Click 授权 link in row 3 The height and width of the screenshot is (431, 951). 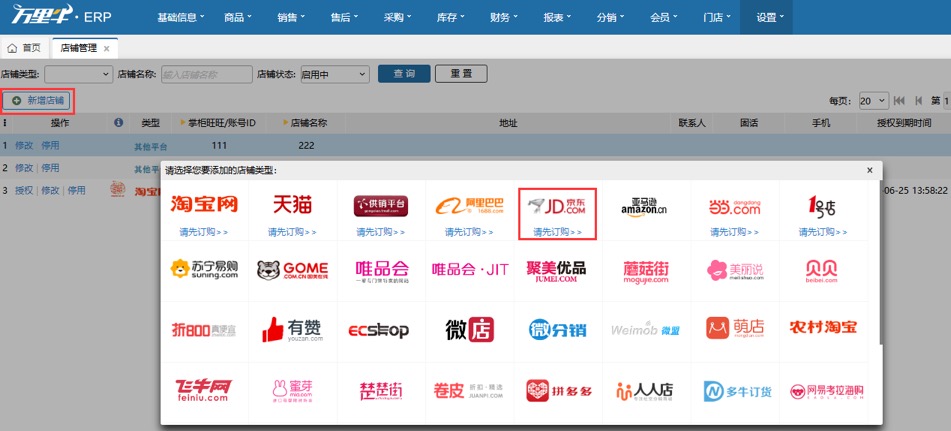click(24, 190)
